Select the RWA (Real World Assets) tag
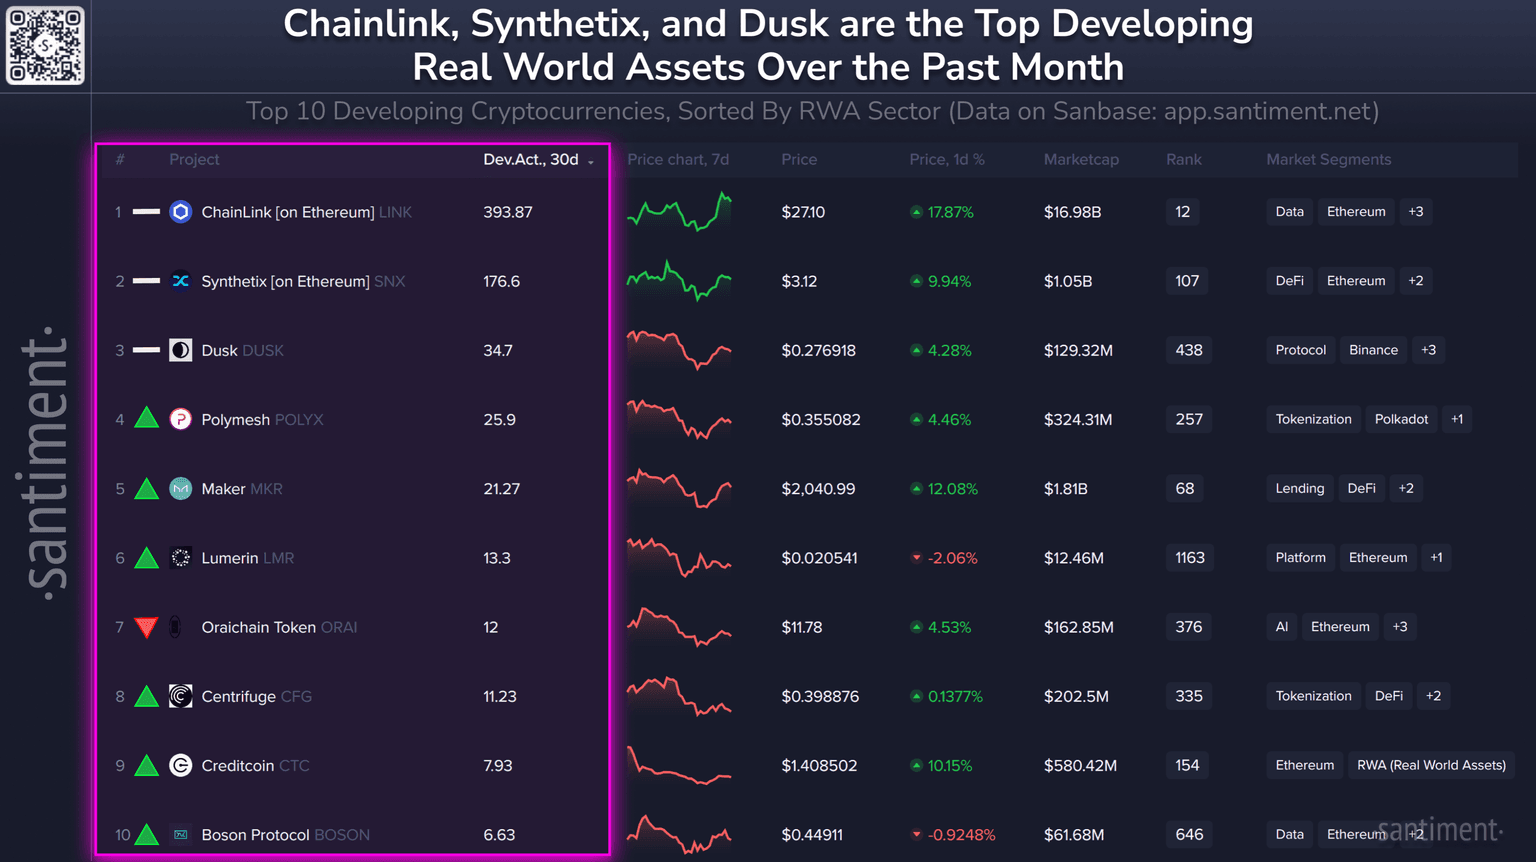 (x=1430, y=765)
